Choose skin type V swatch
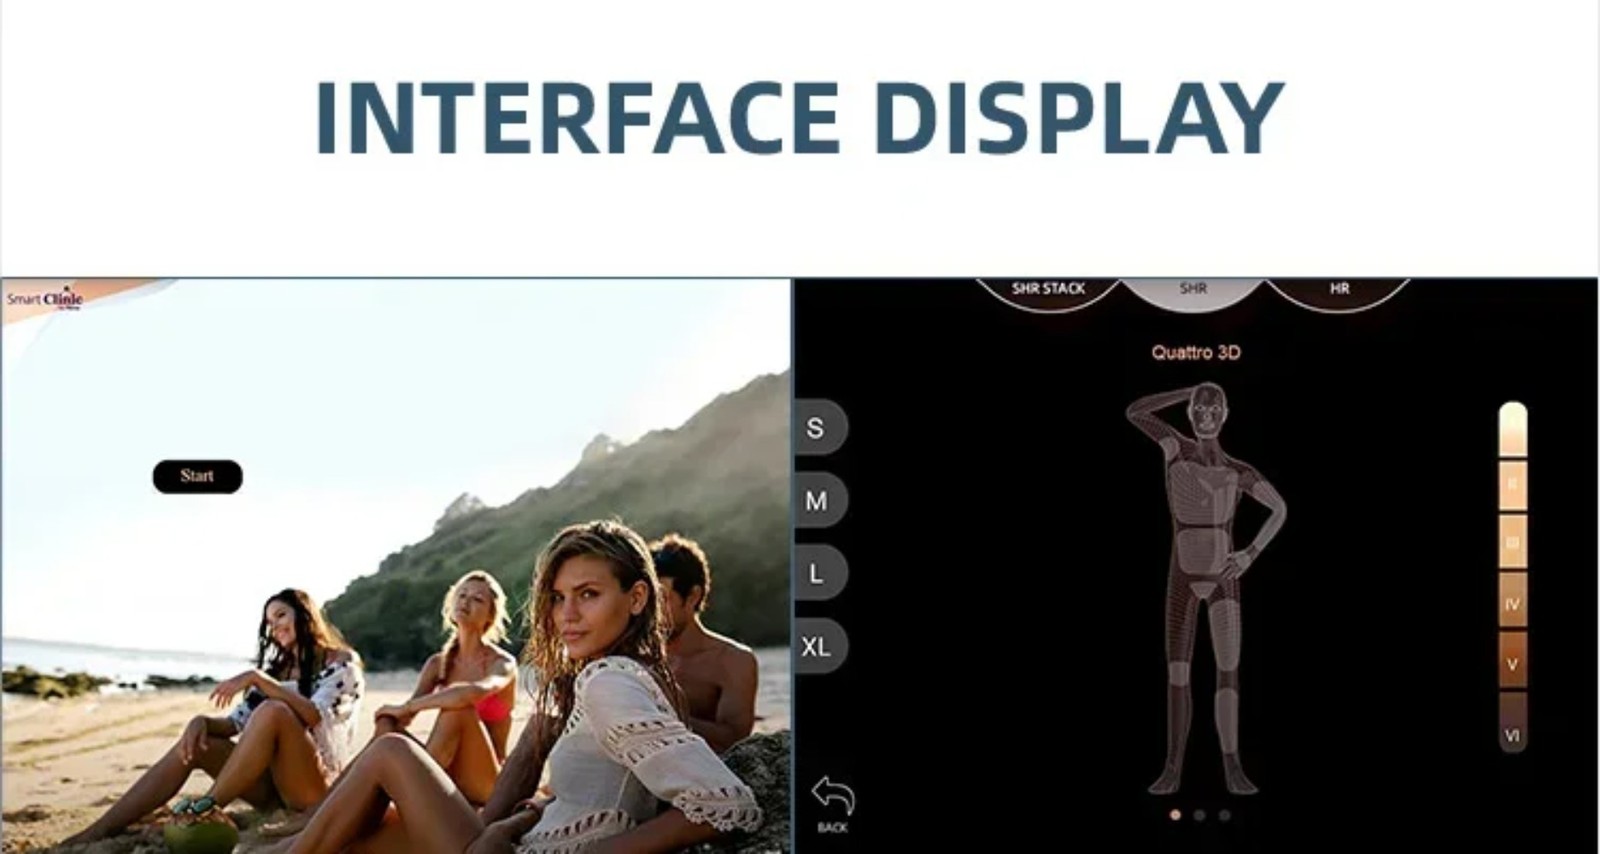1600x854 pixels. (x=1513, y=661)
